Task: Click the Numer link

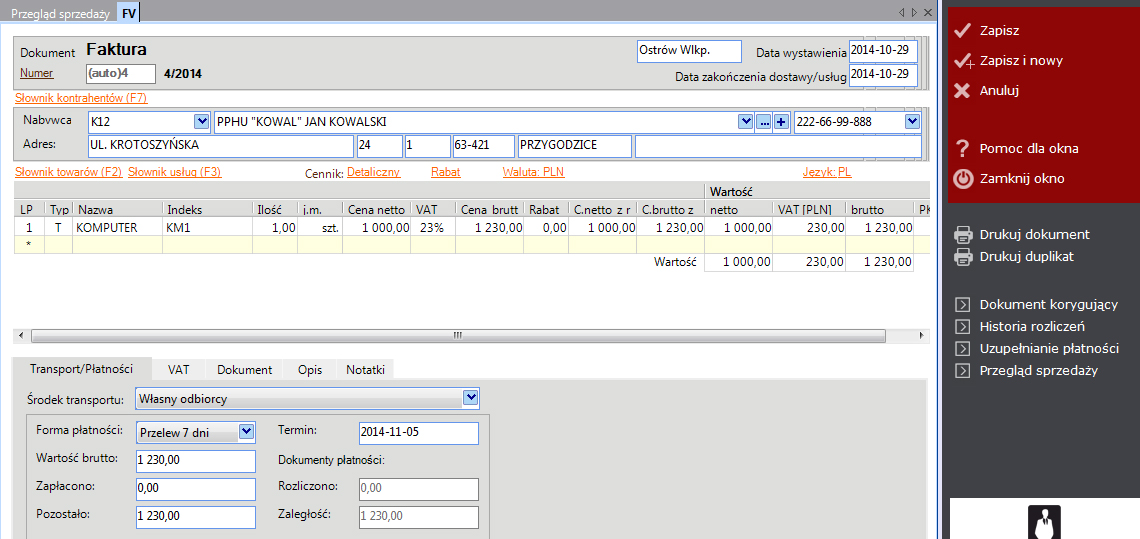Action: [37, 73]
